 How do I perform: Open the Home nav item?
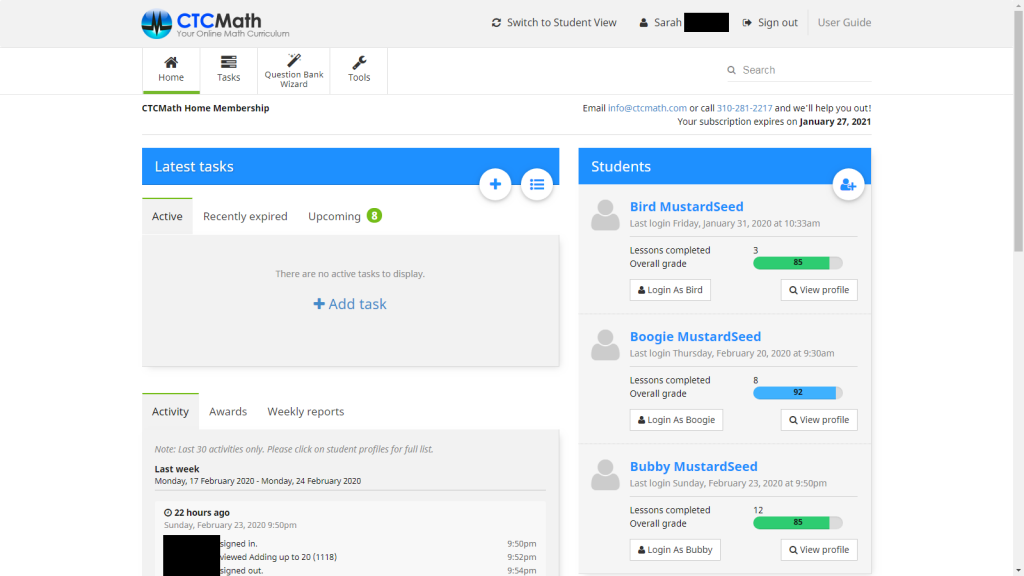171,70
